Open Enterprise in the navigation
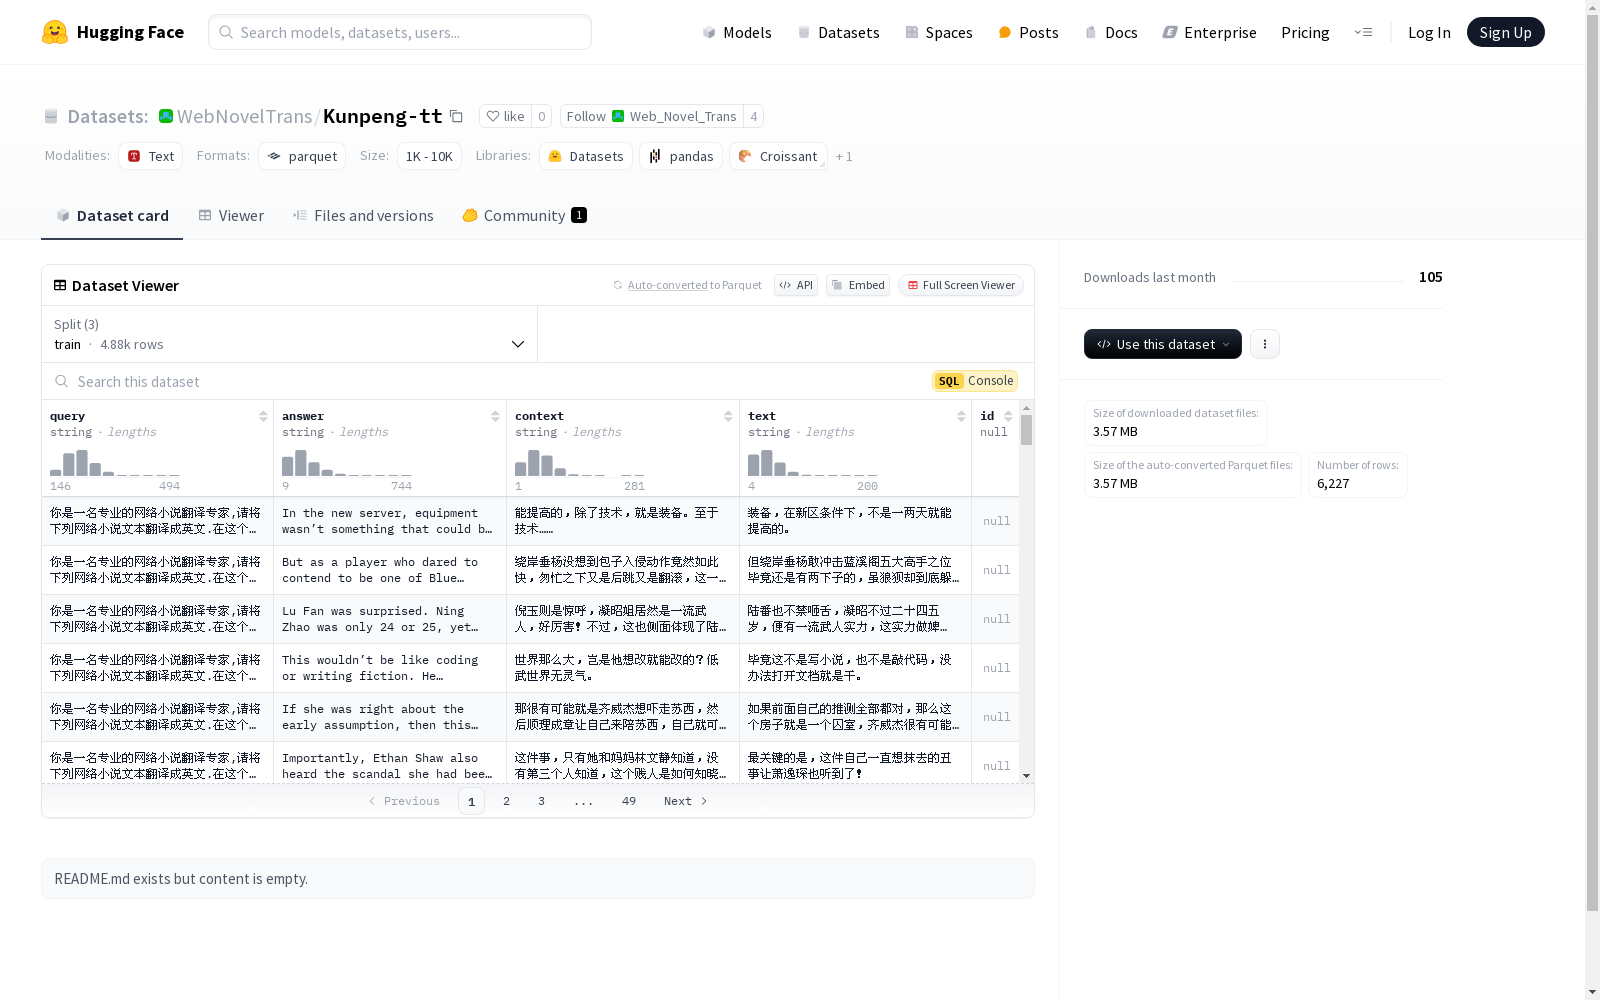 (1209, 32)
